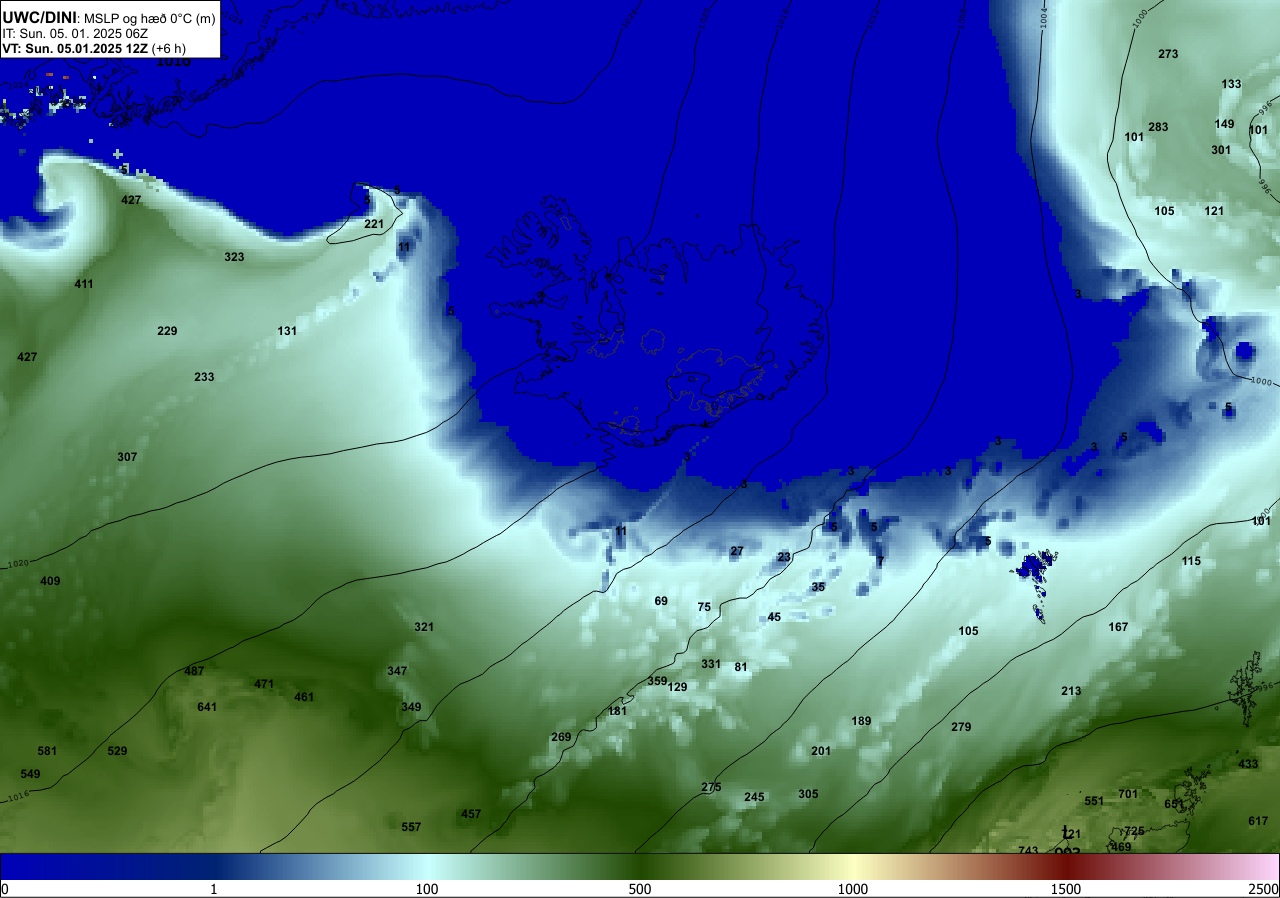The height and width of the screenshot is (898, 1280).
Task: Click the map value 331
Action: (x=711, y=664)
